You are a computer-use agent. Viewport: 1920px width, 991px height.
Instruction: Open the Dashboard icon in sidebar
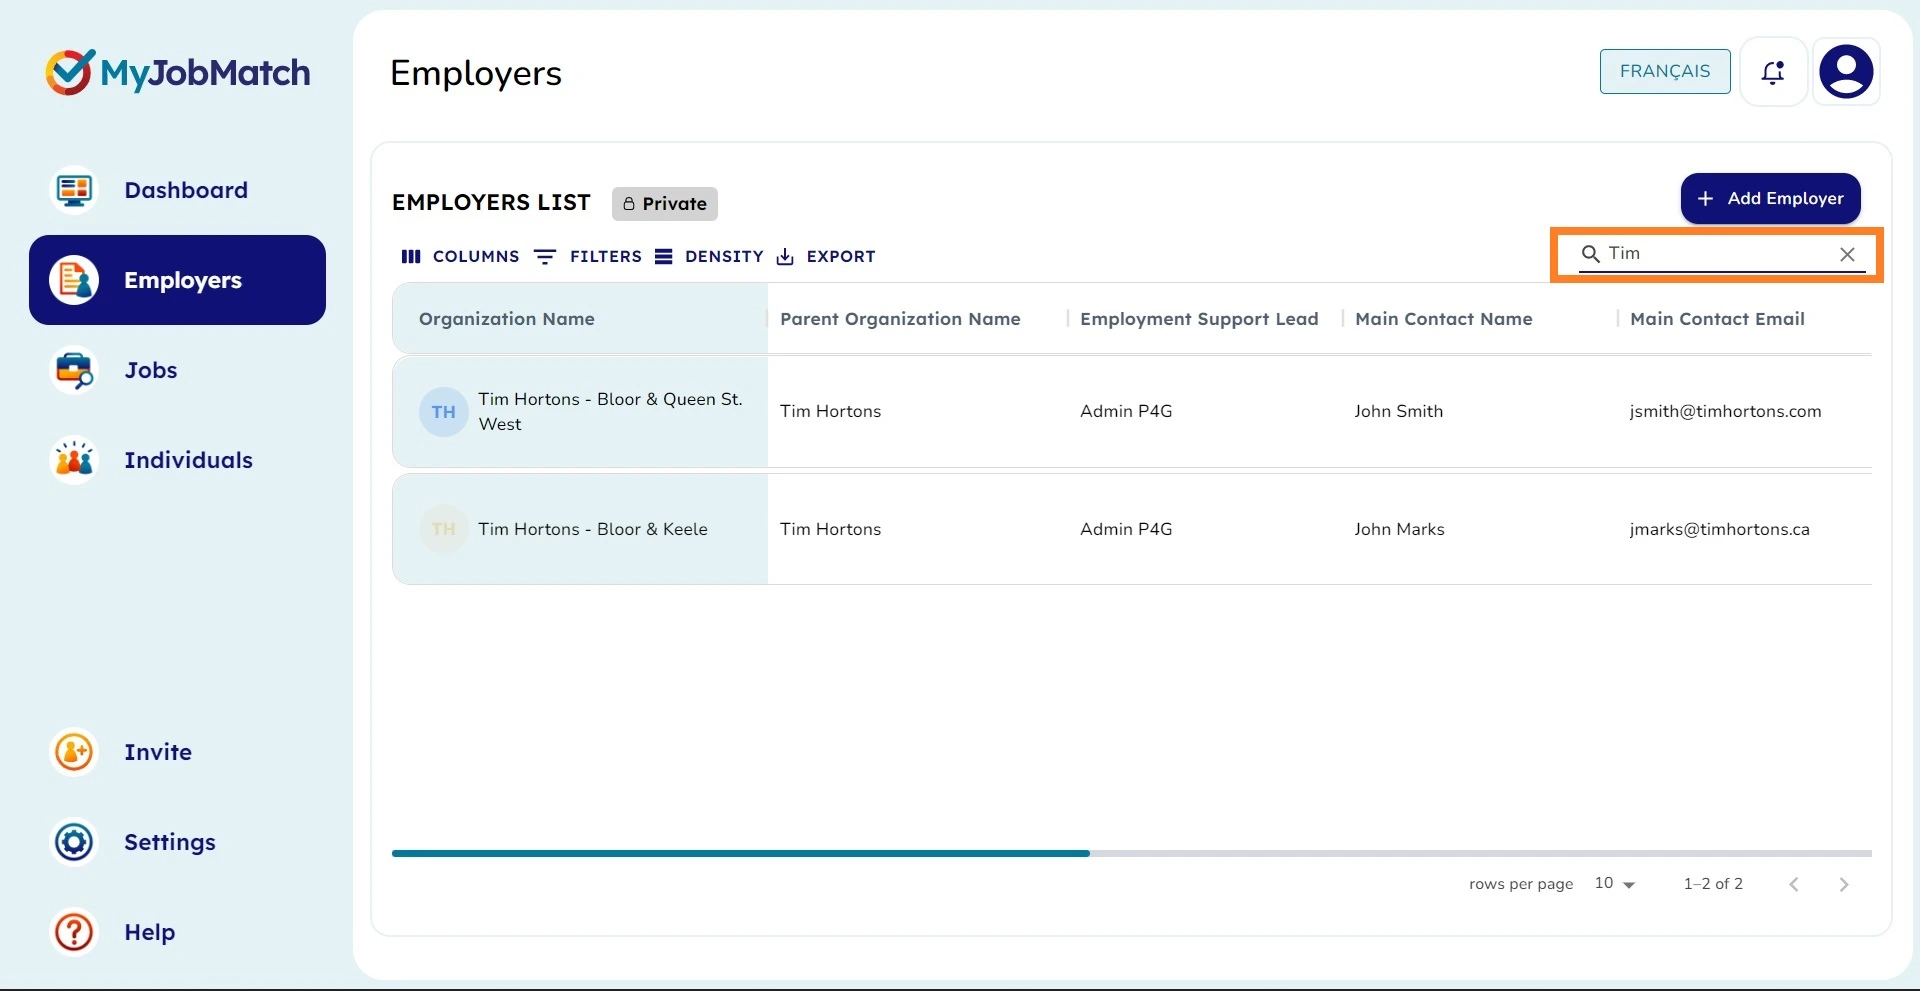point(74,190)
